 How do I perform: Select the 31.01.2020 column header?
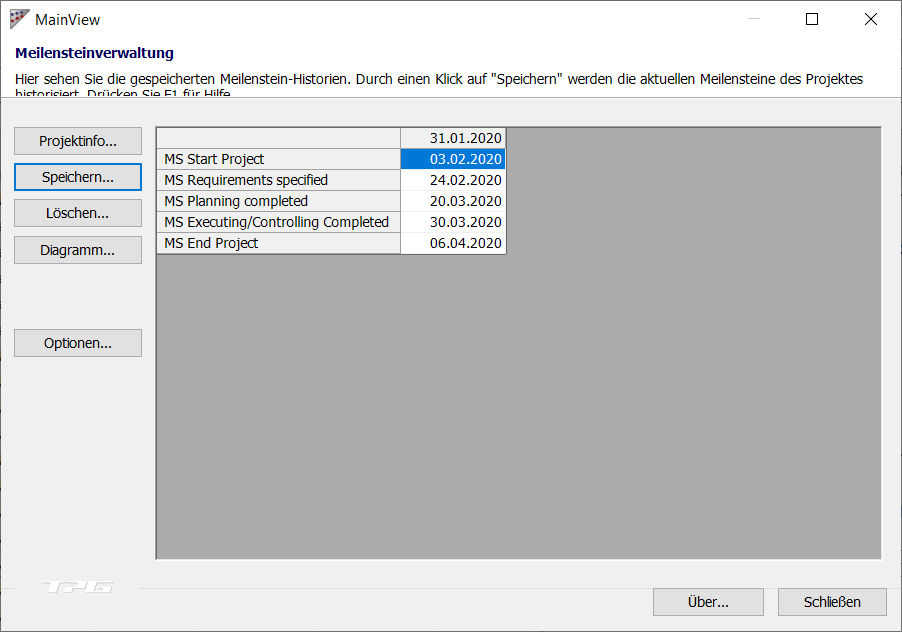click(453, 138)
